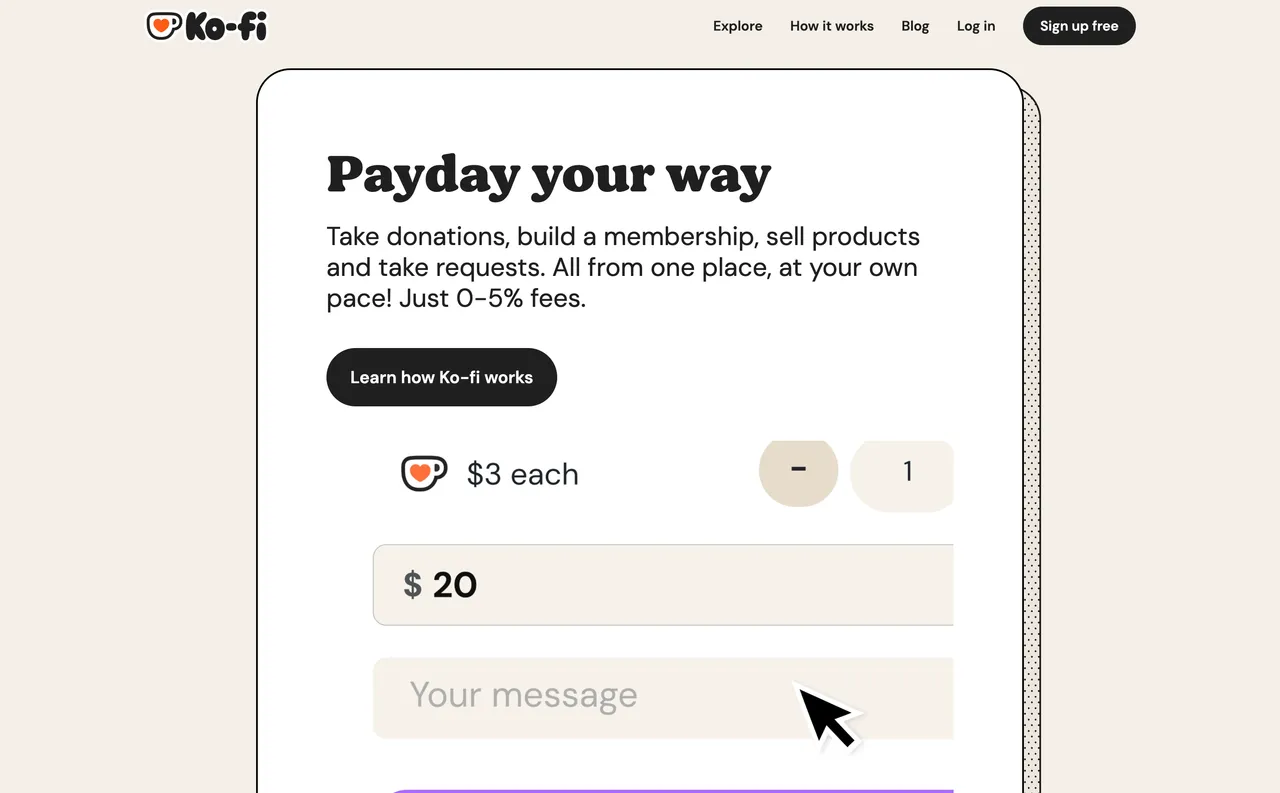Click the purple button below the message box
The height and width of the screenshot is (793, 1280).
[x=675, y=790]
